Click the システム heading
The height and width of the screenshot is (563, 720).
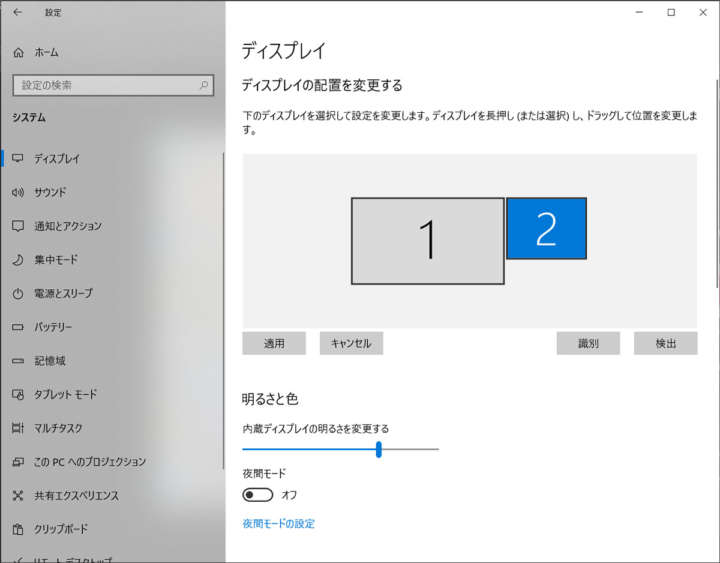pyautogui.click(x=29, y=118)
